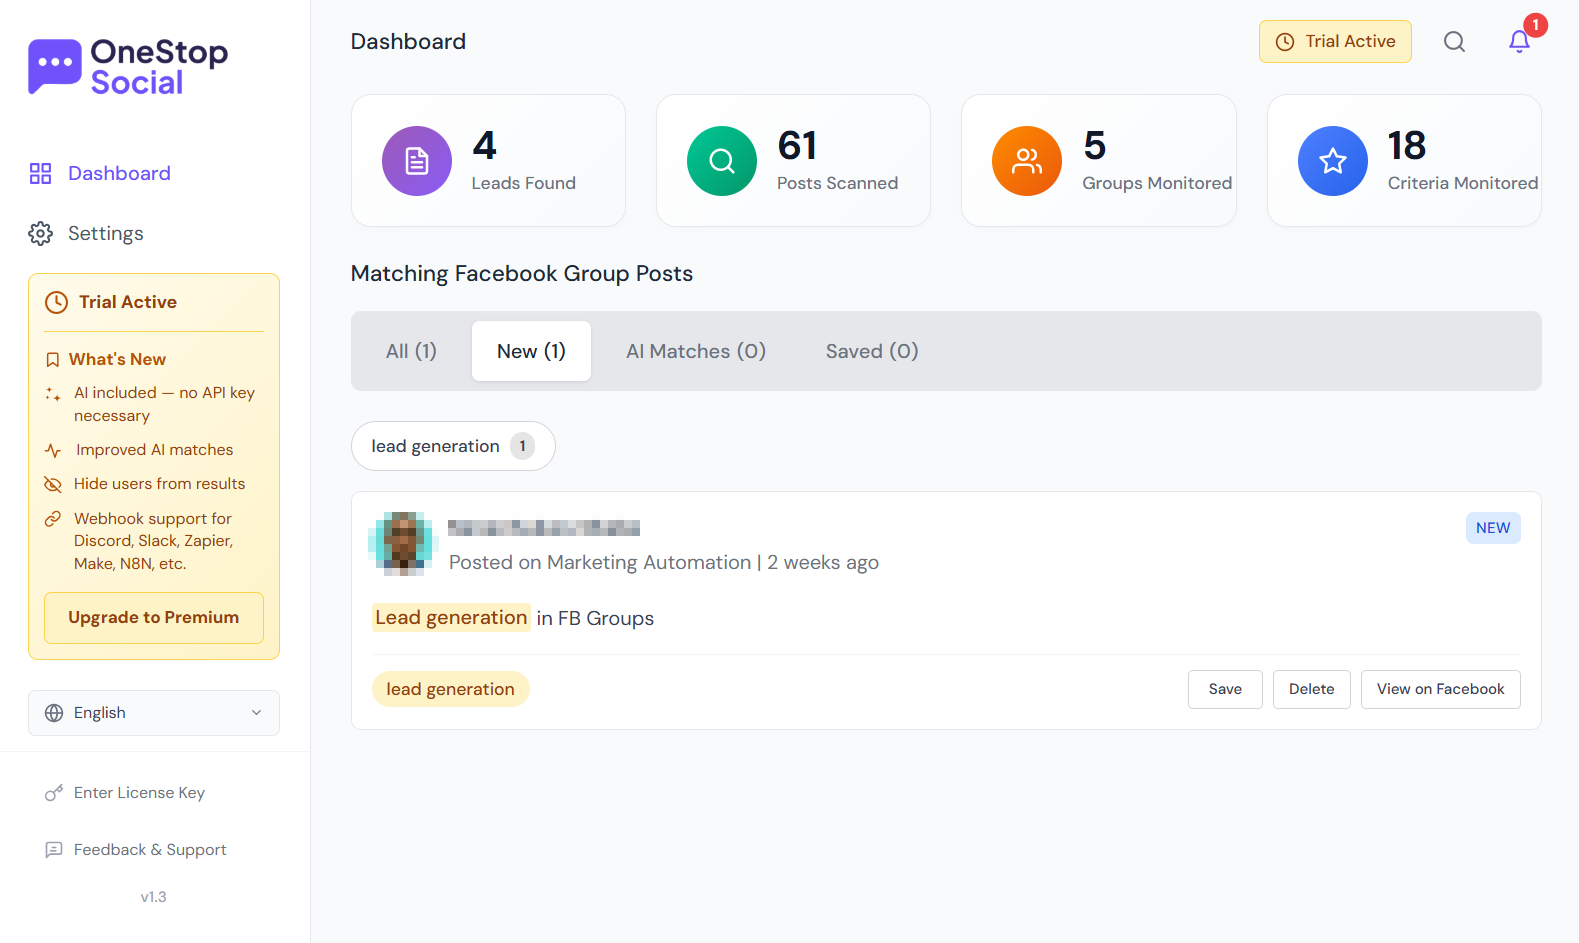Viewport: 1579px width, 943px height.
Task: Click the '61 Posts Scanned' stat text
Action: click(837, 161)
